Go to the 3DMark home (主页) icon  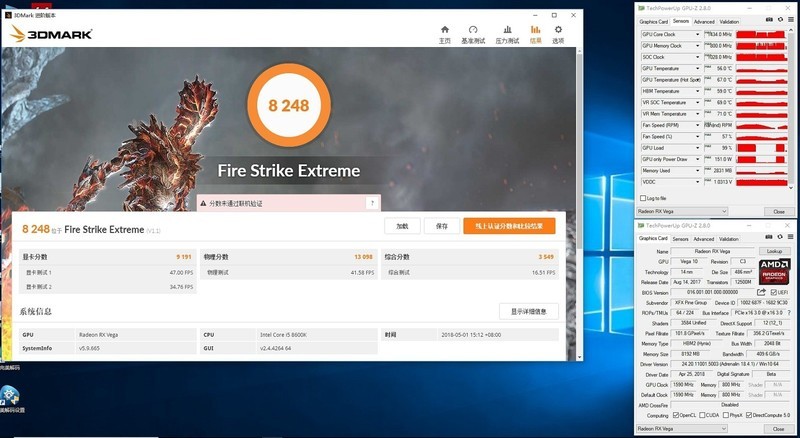click(x=445, y=30)
